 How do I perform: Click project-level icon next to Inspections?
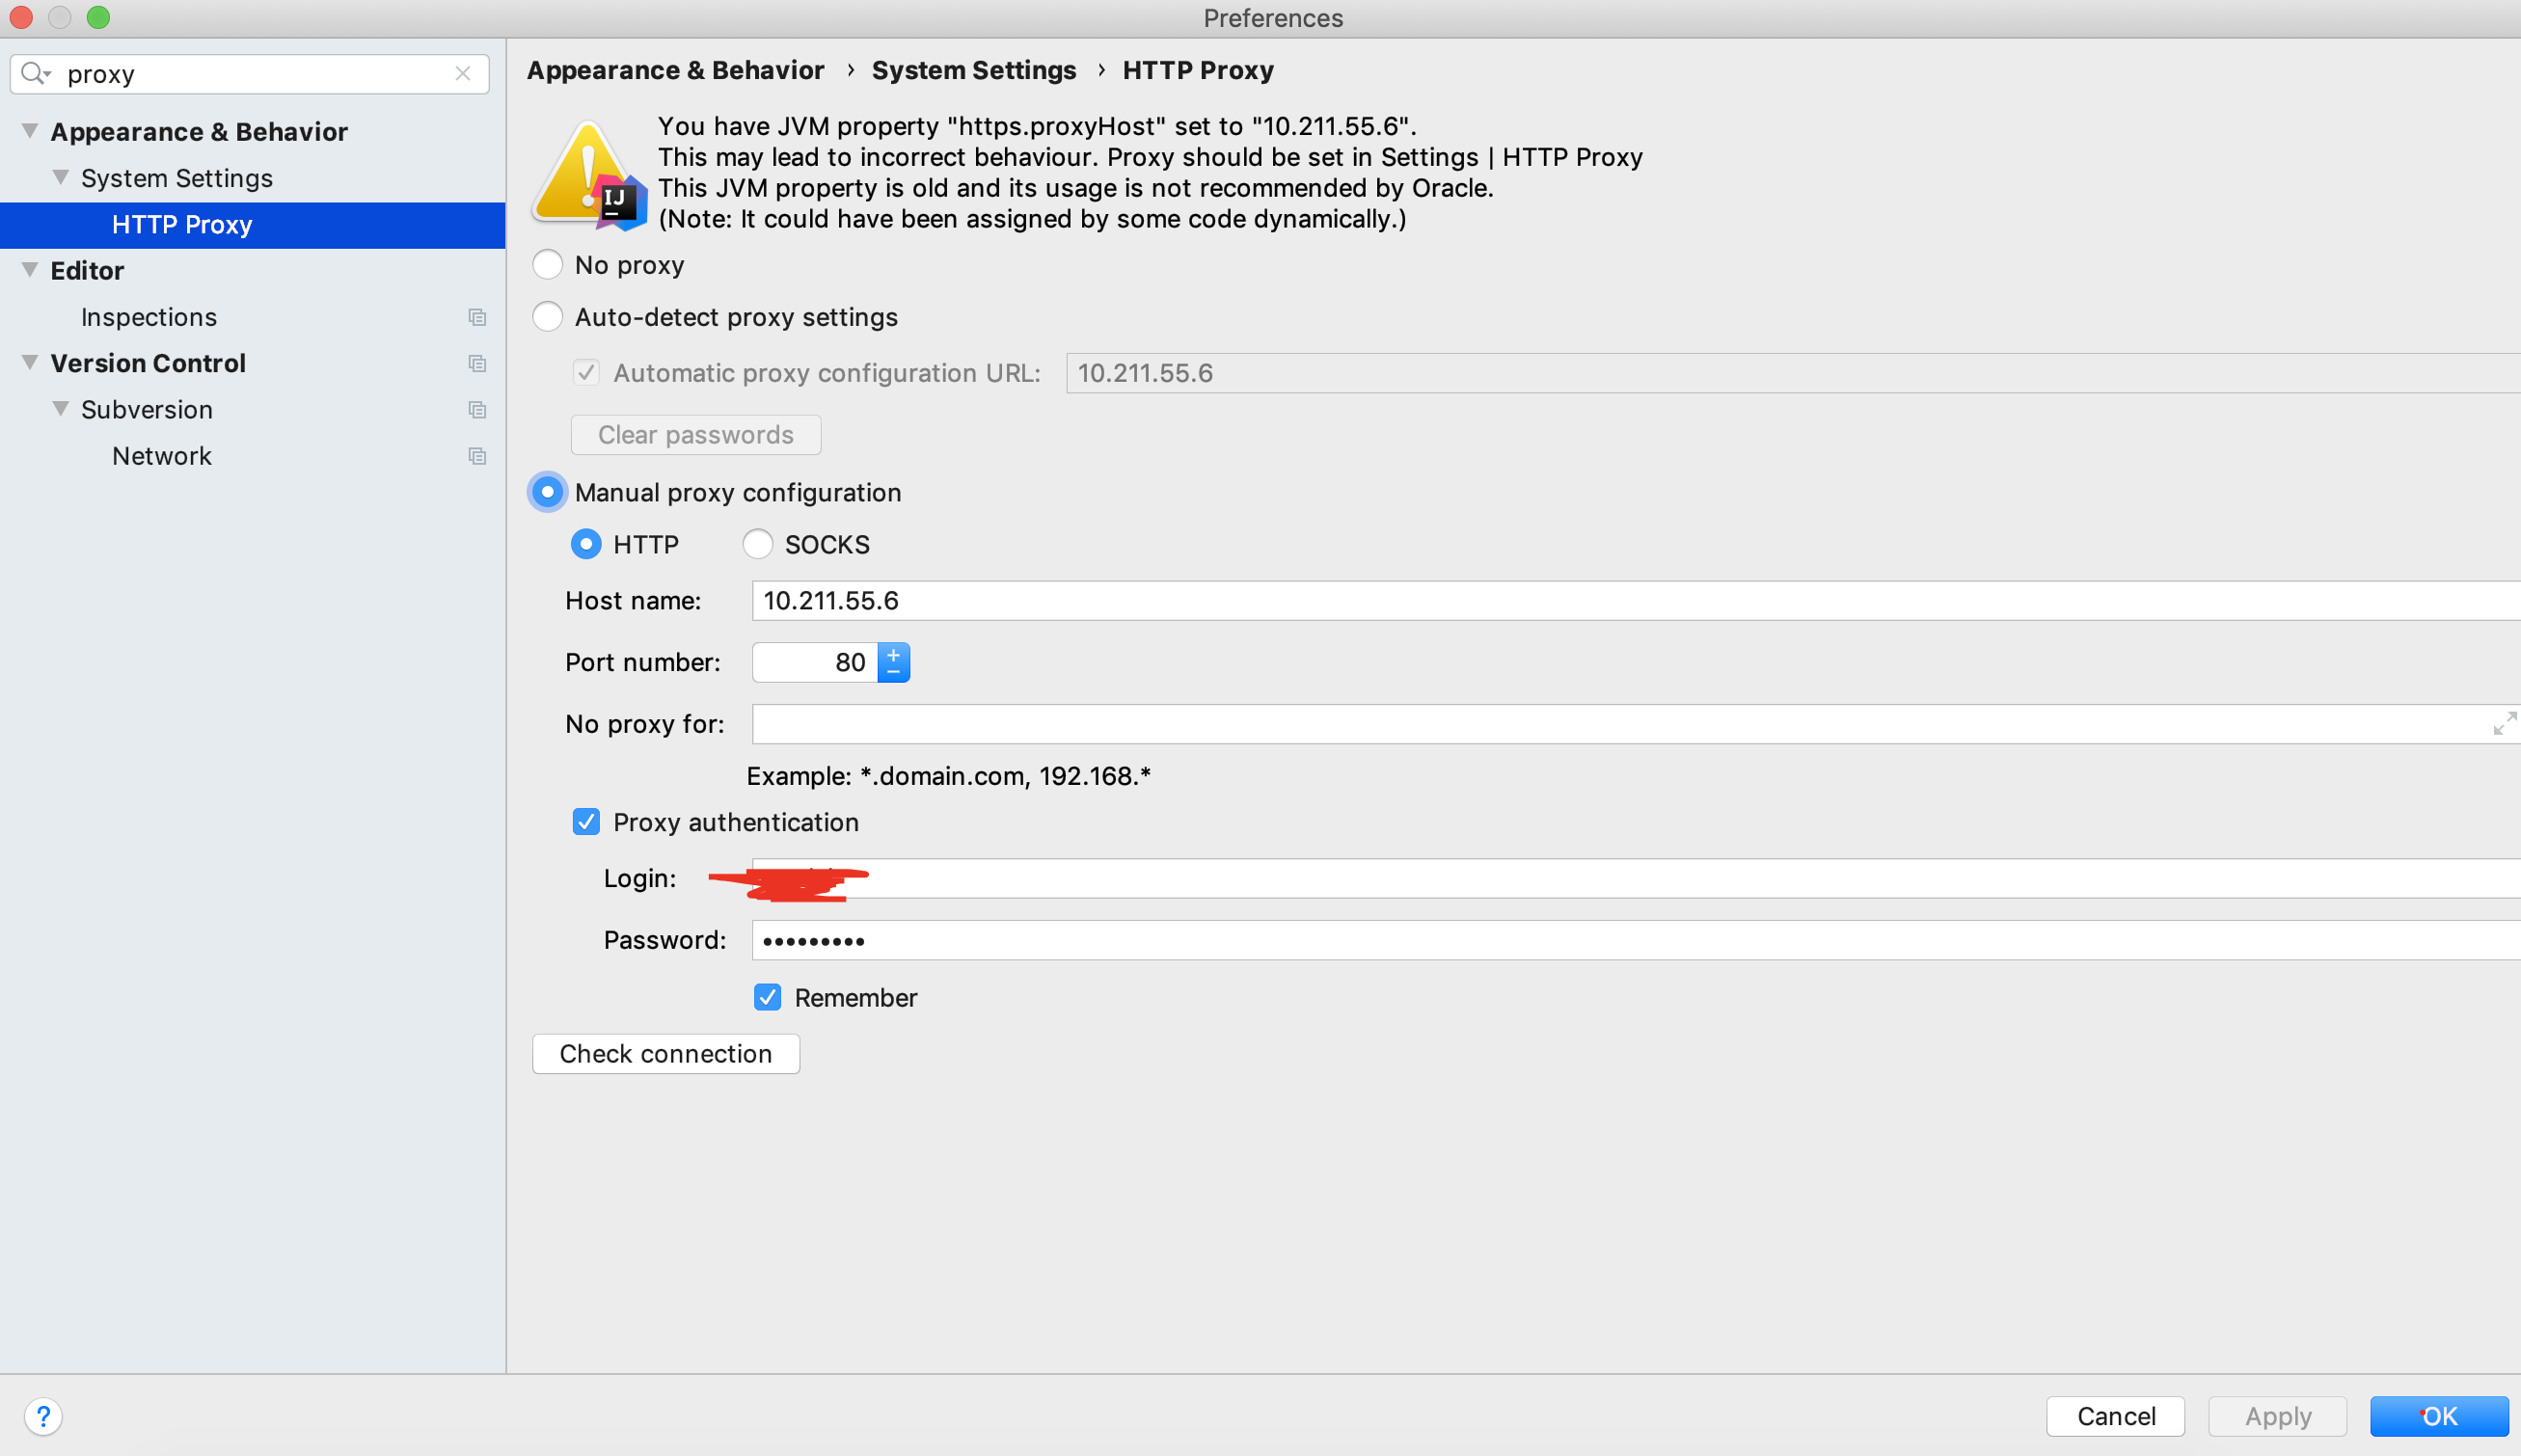(x=477, y=317)
